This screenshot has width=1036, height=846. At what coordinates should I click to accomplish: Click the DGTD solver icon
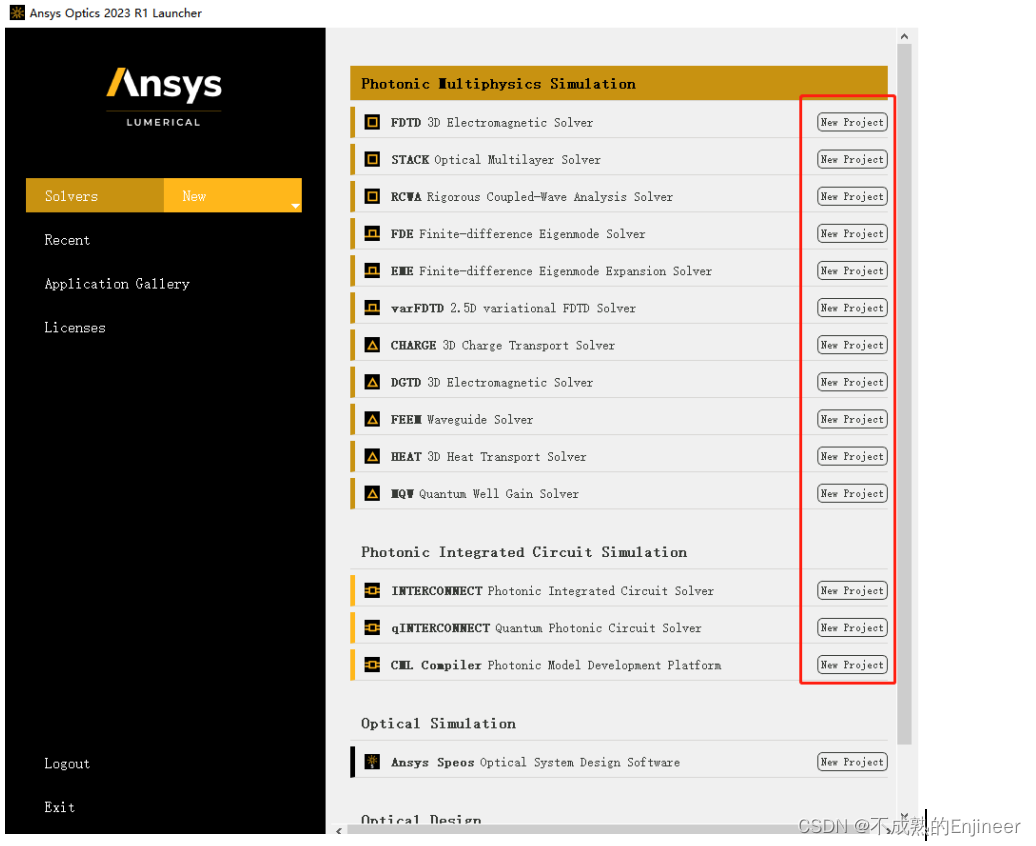[x=373, y=382]
